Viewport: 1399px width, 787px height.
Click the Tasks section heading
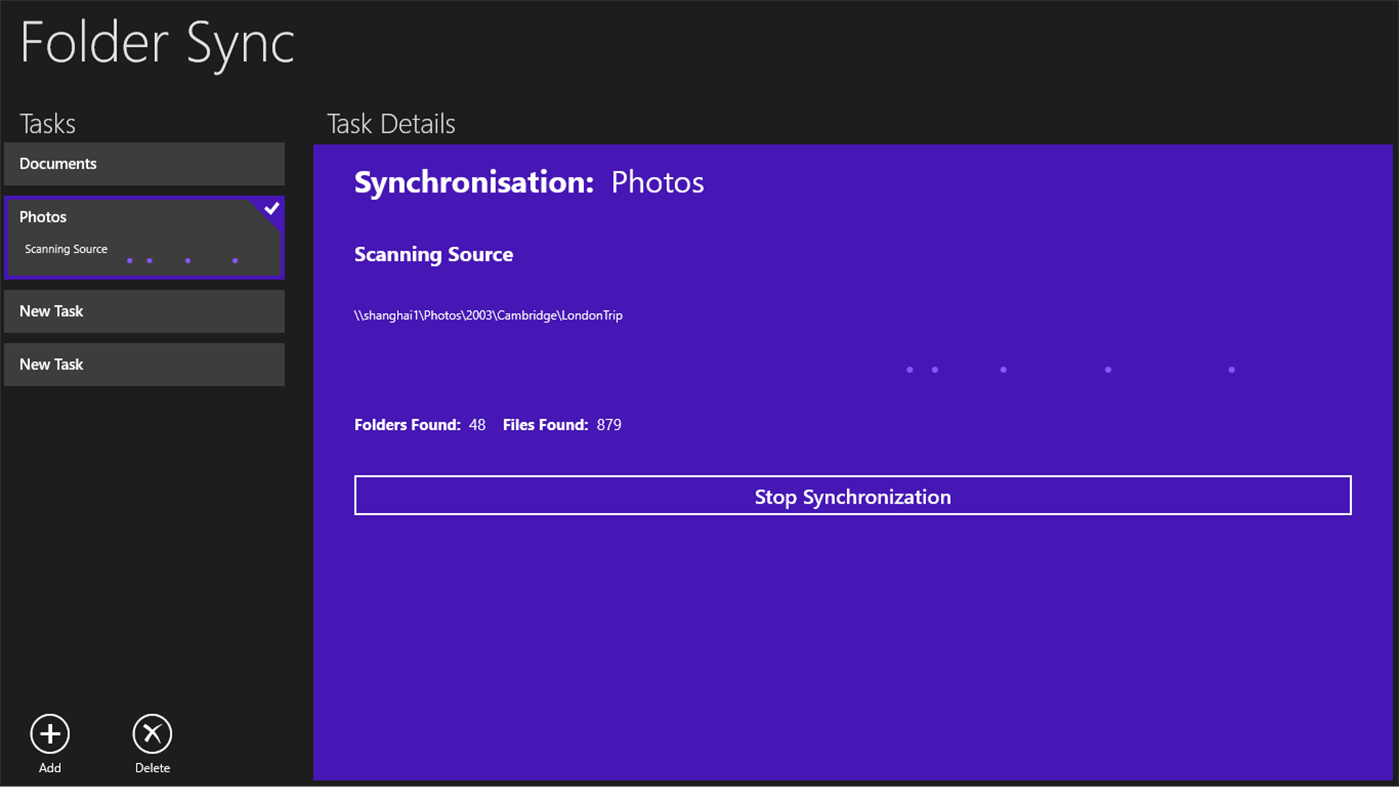click(x=48, y=123)
